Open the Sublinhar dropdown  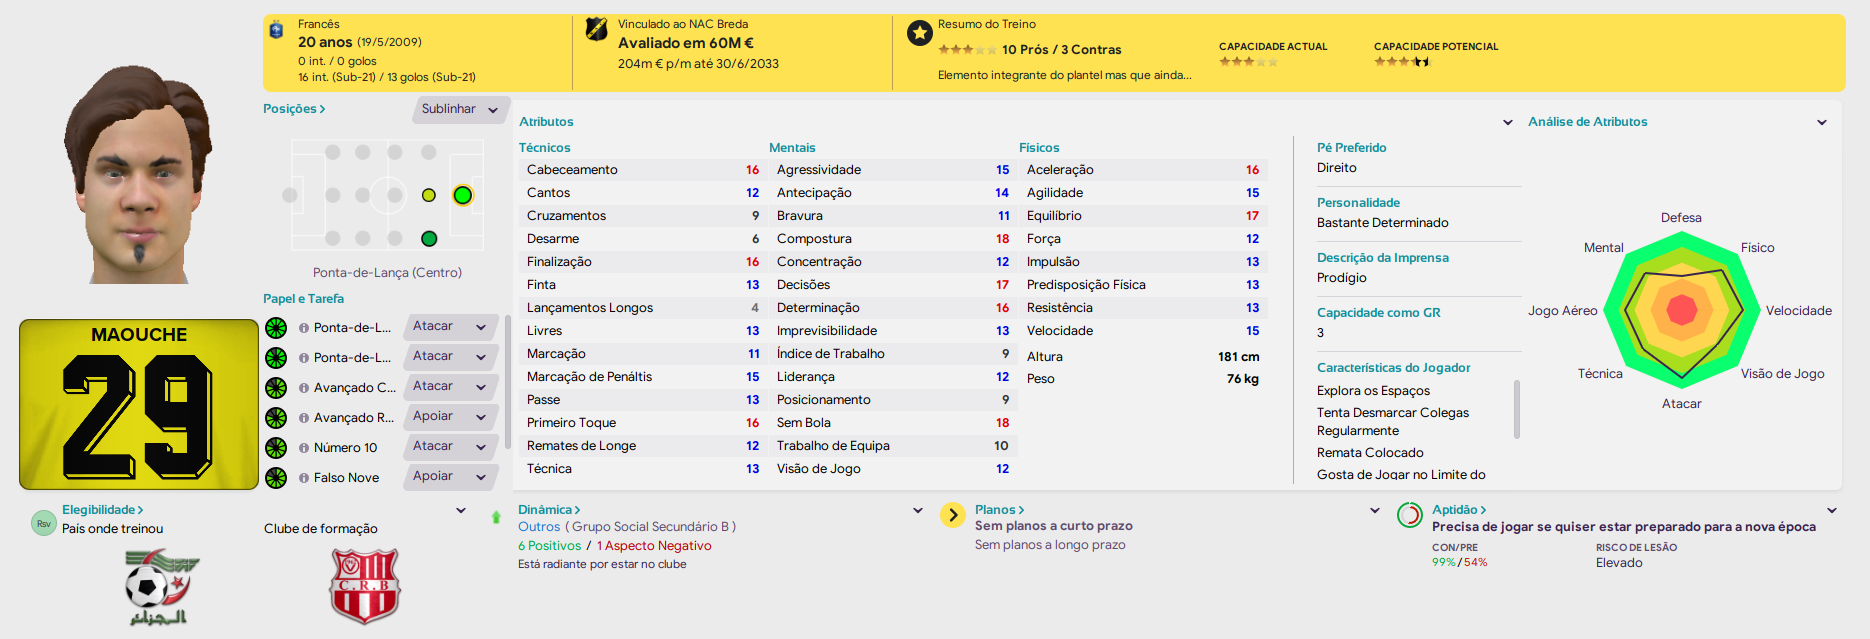[461, 109]
